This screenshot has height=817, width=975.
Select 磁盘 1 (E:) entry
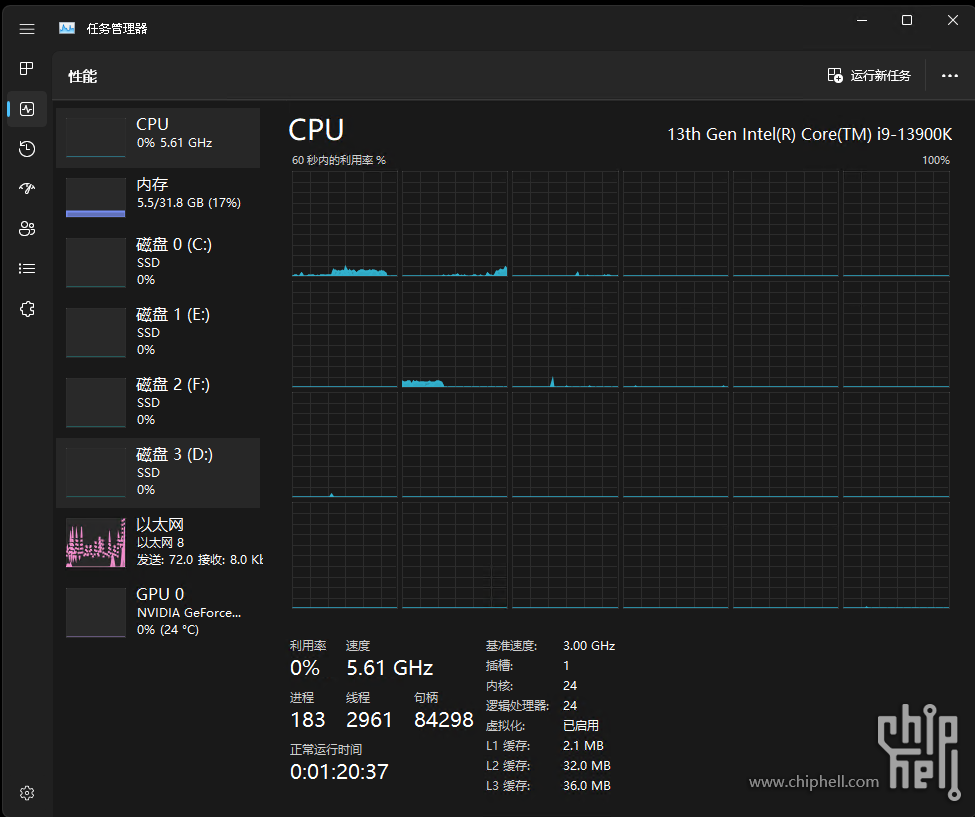click(158, 332)
